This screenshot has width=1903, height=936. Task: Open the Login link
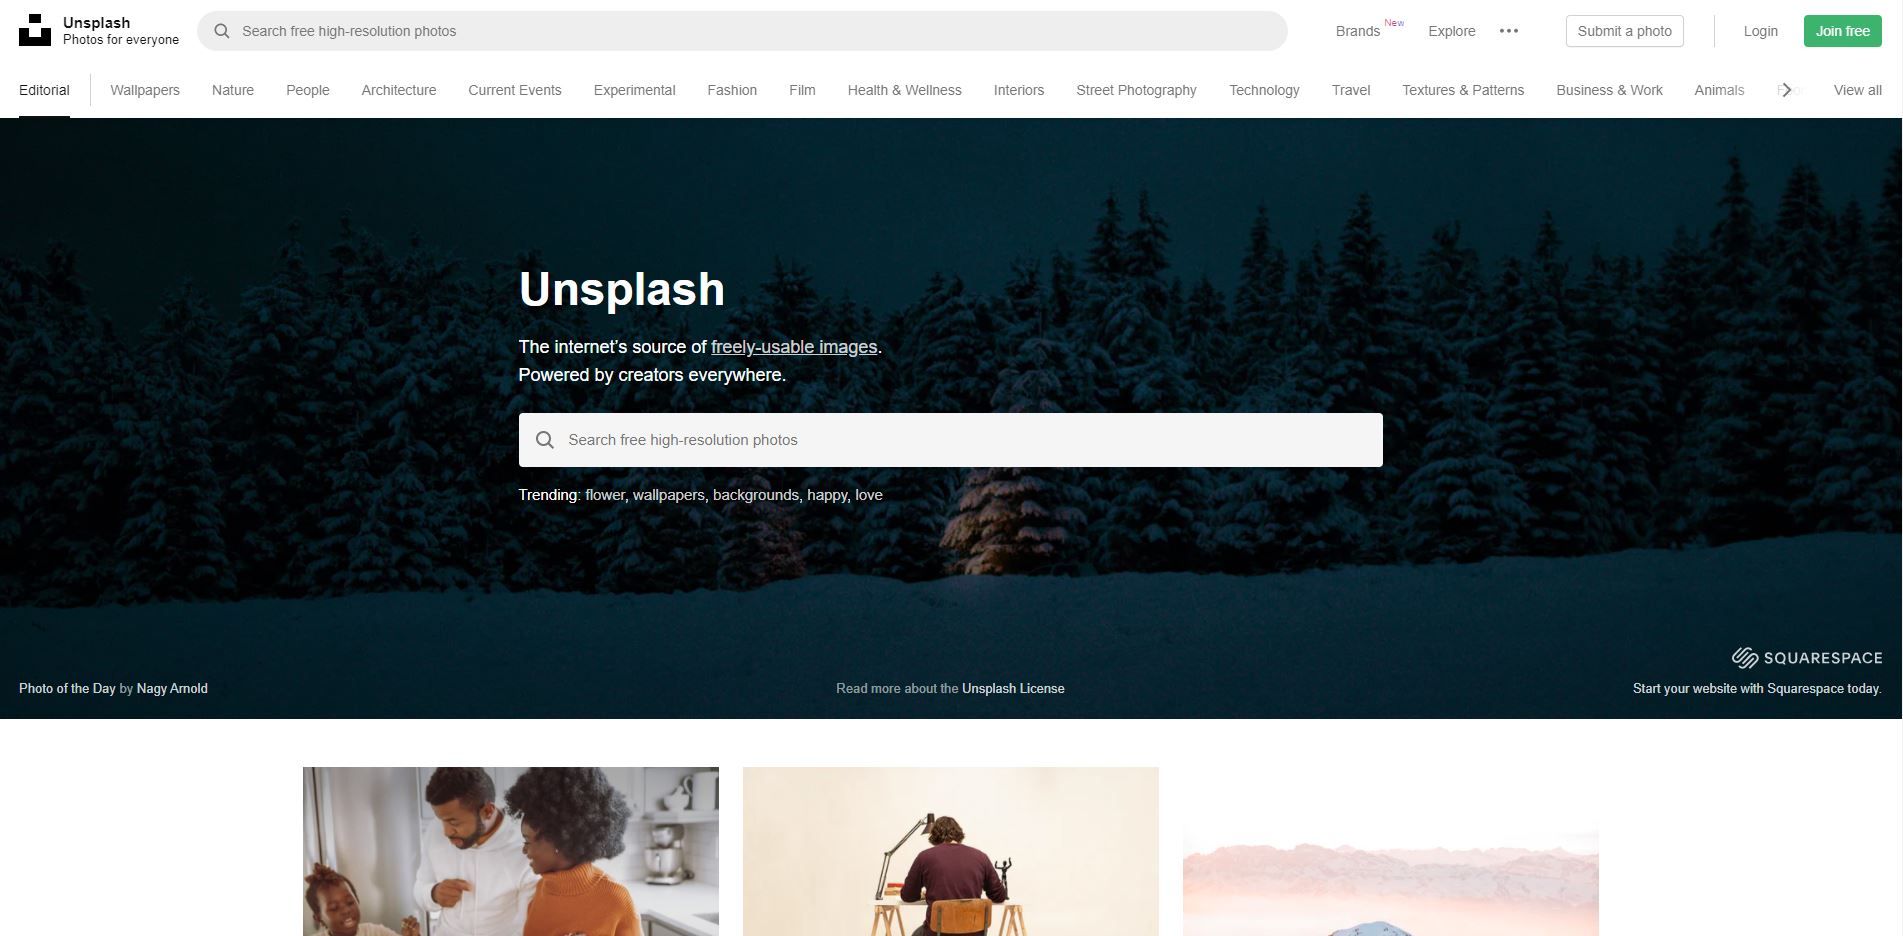tap(1761, 31)
